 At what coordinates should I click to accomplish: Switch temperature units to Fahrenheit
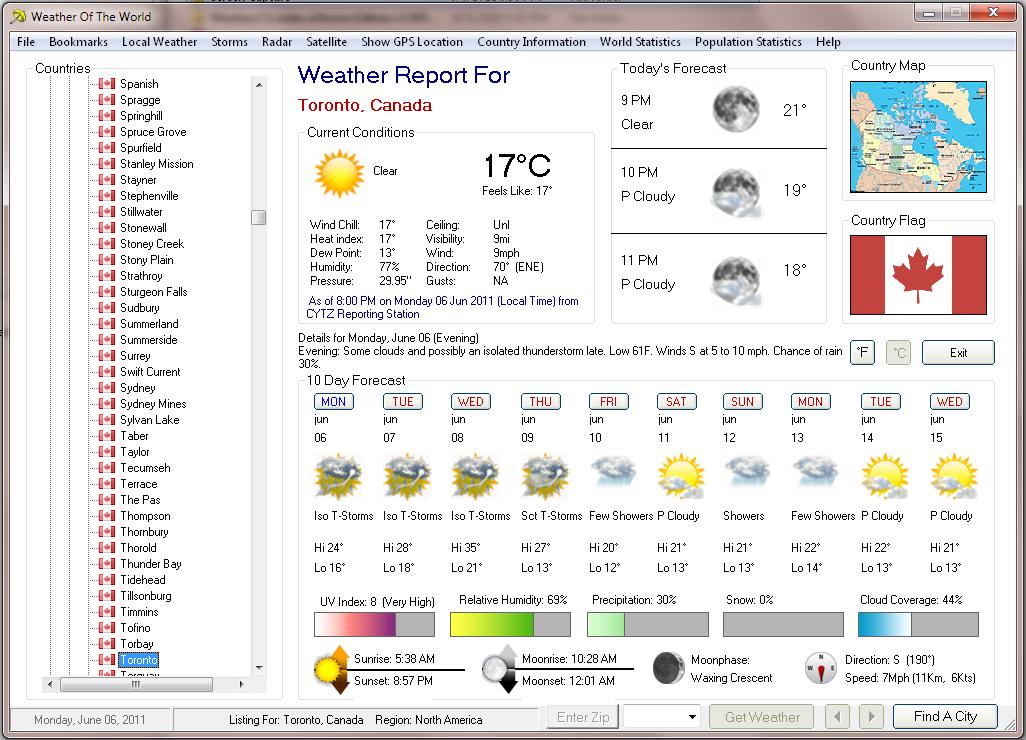862,352
